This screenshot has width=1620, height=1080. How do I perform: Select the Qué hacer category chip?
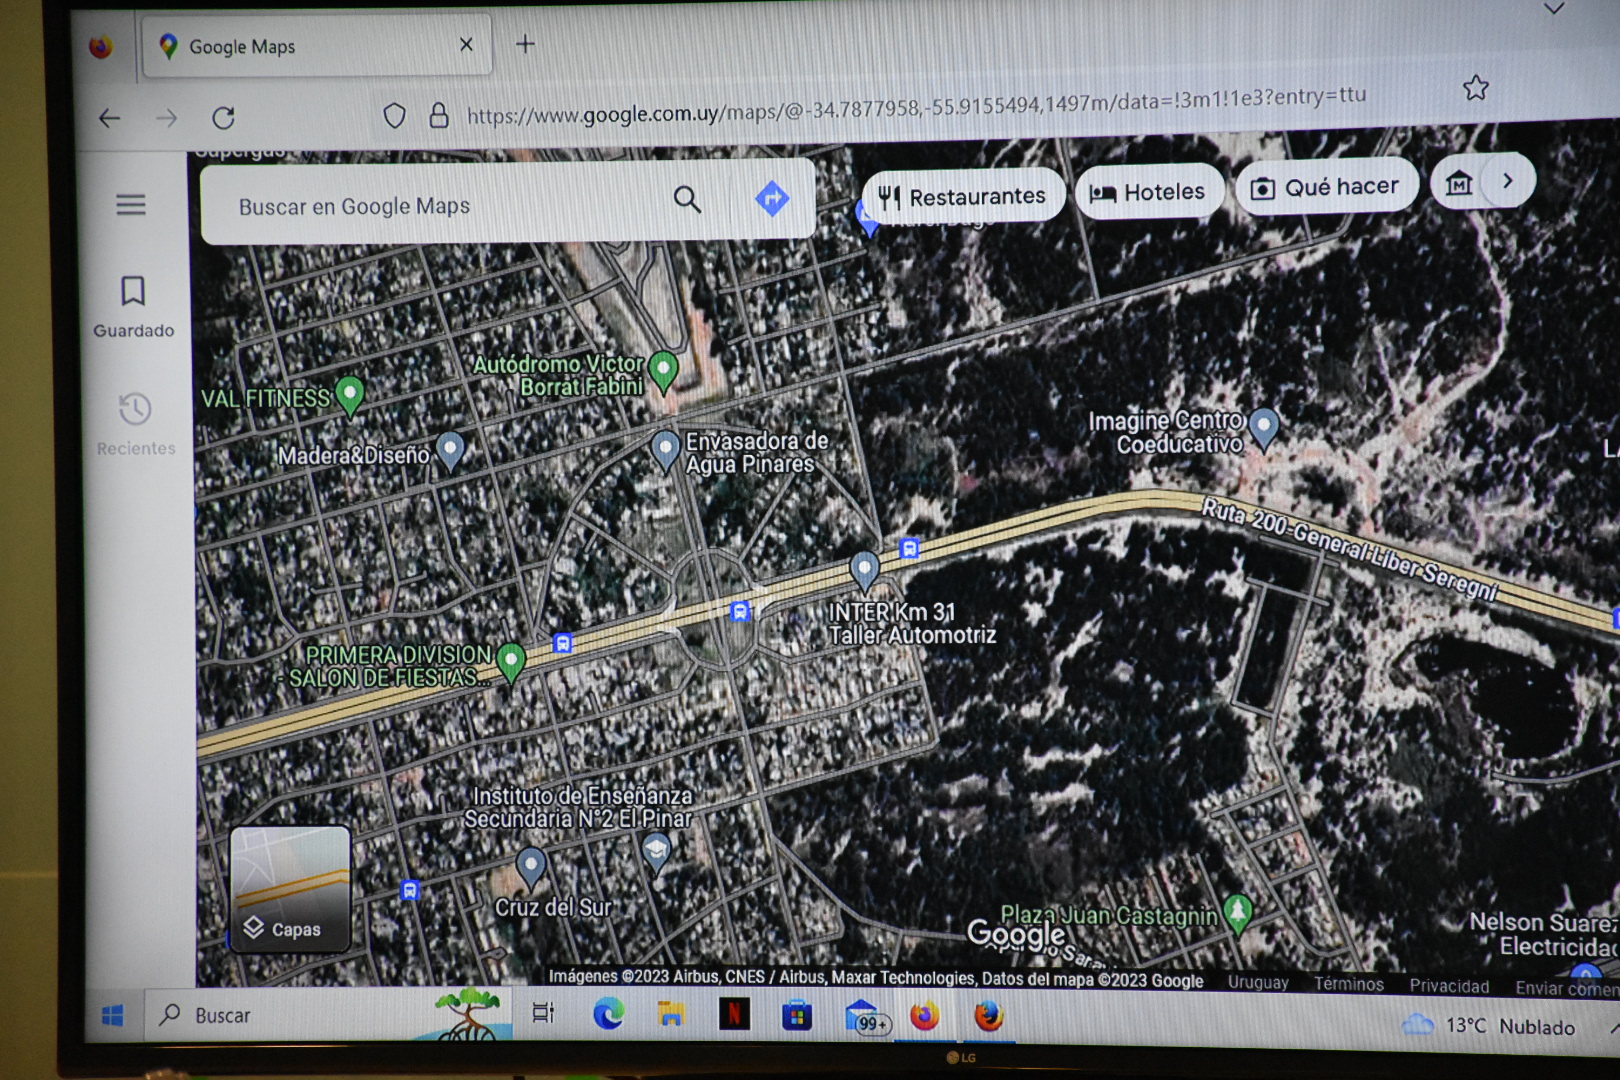[x=1326, y=187]
